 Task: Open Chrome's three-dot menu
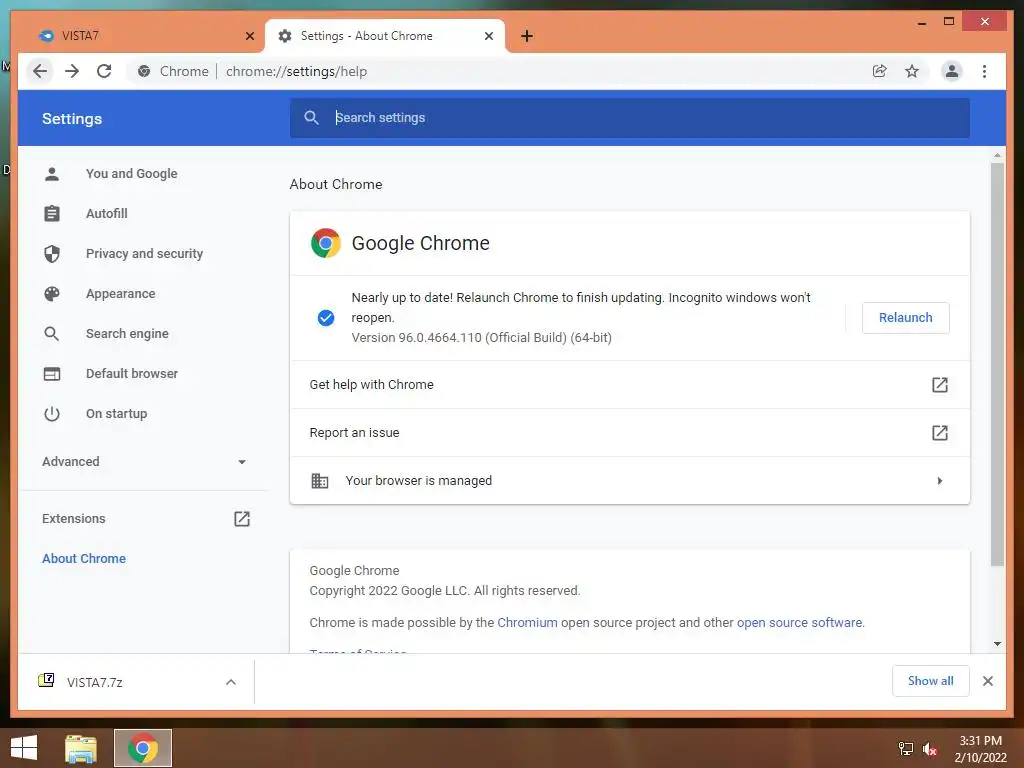984,71
